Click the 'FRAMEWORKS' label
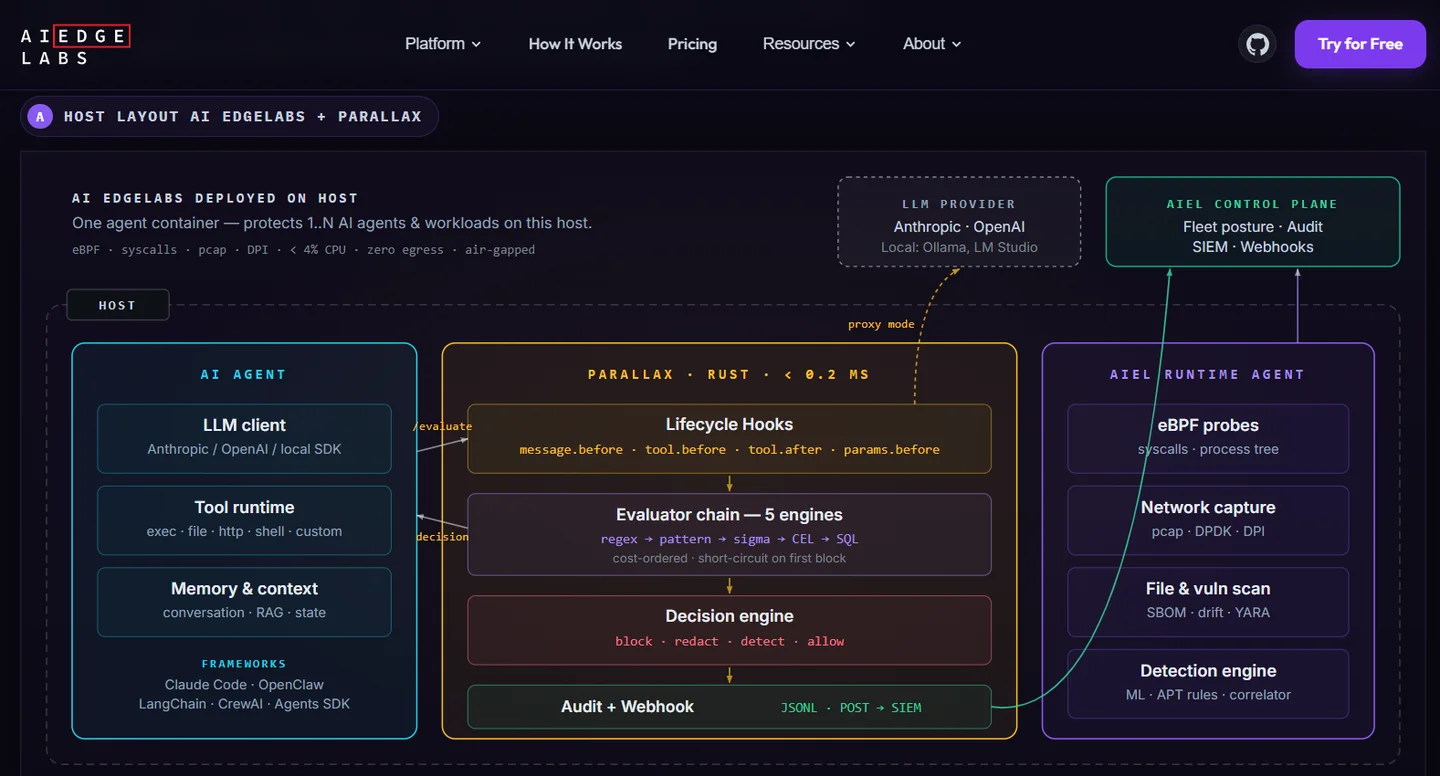The height and width of the screenshot is (776, 1440). 244,664
